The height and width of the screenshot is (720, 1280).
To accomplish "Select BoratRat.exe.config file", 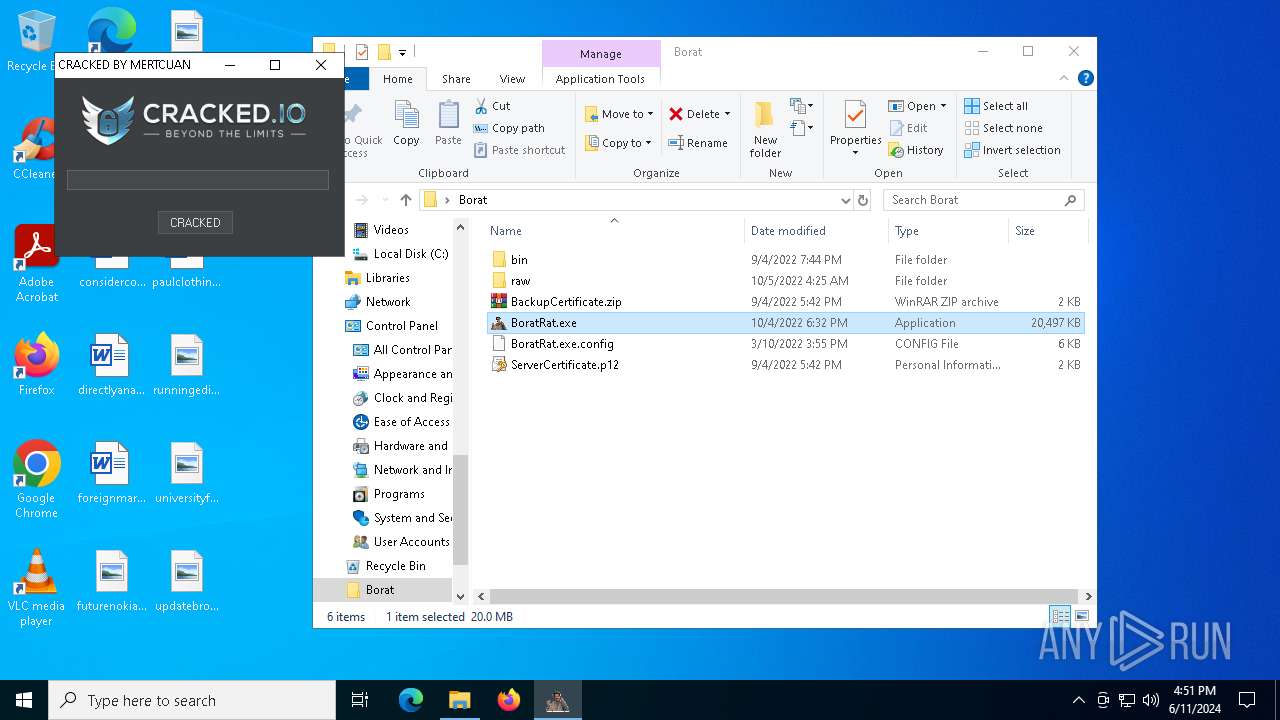I will (785, 344).
